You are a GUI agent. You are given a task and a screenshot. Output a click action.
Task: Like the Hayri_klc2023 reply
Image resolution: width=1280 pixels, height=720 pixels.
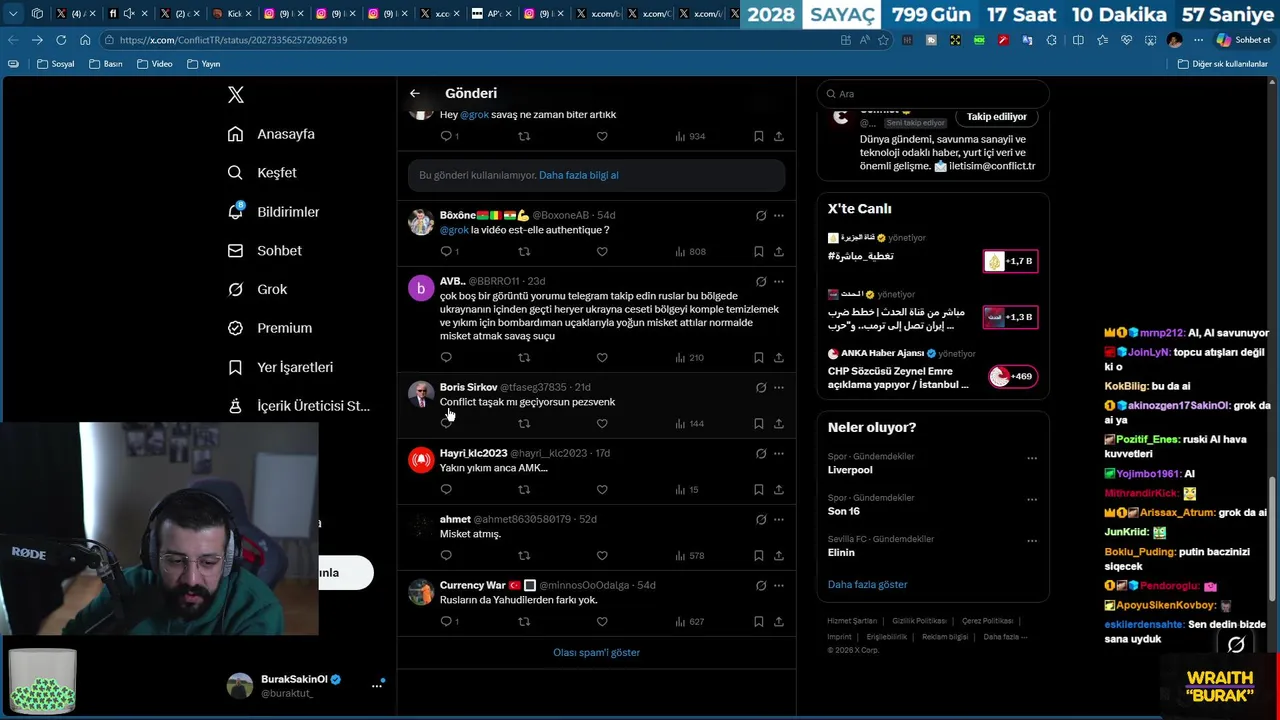click(x=602, y=490)
